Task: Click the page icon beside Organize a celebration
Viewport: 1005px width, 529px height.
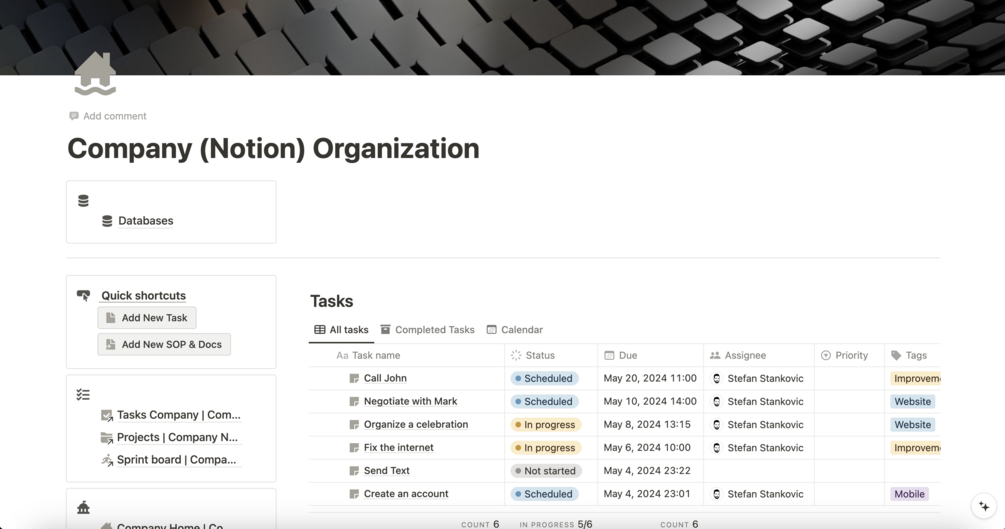Action: coord(354,425)
